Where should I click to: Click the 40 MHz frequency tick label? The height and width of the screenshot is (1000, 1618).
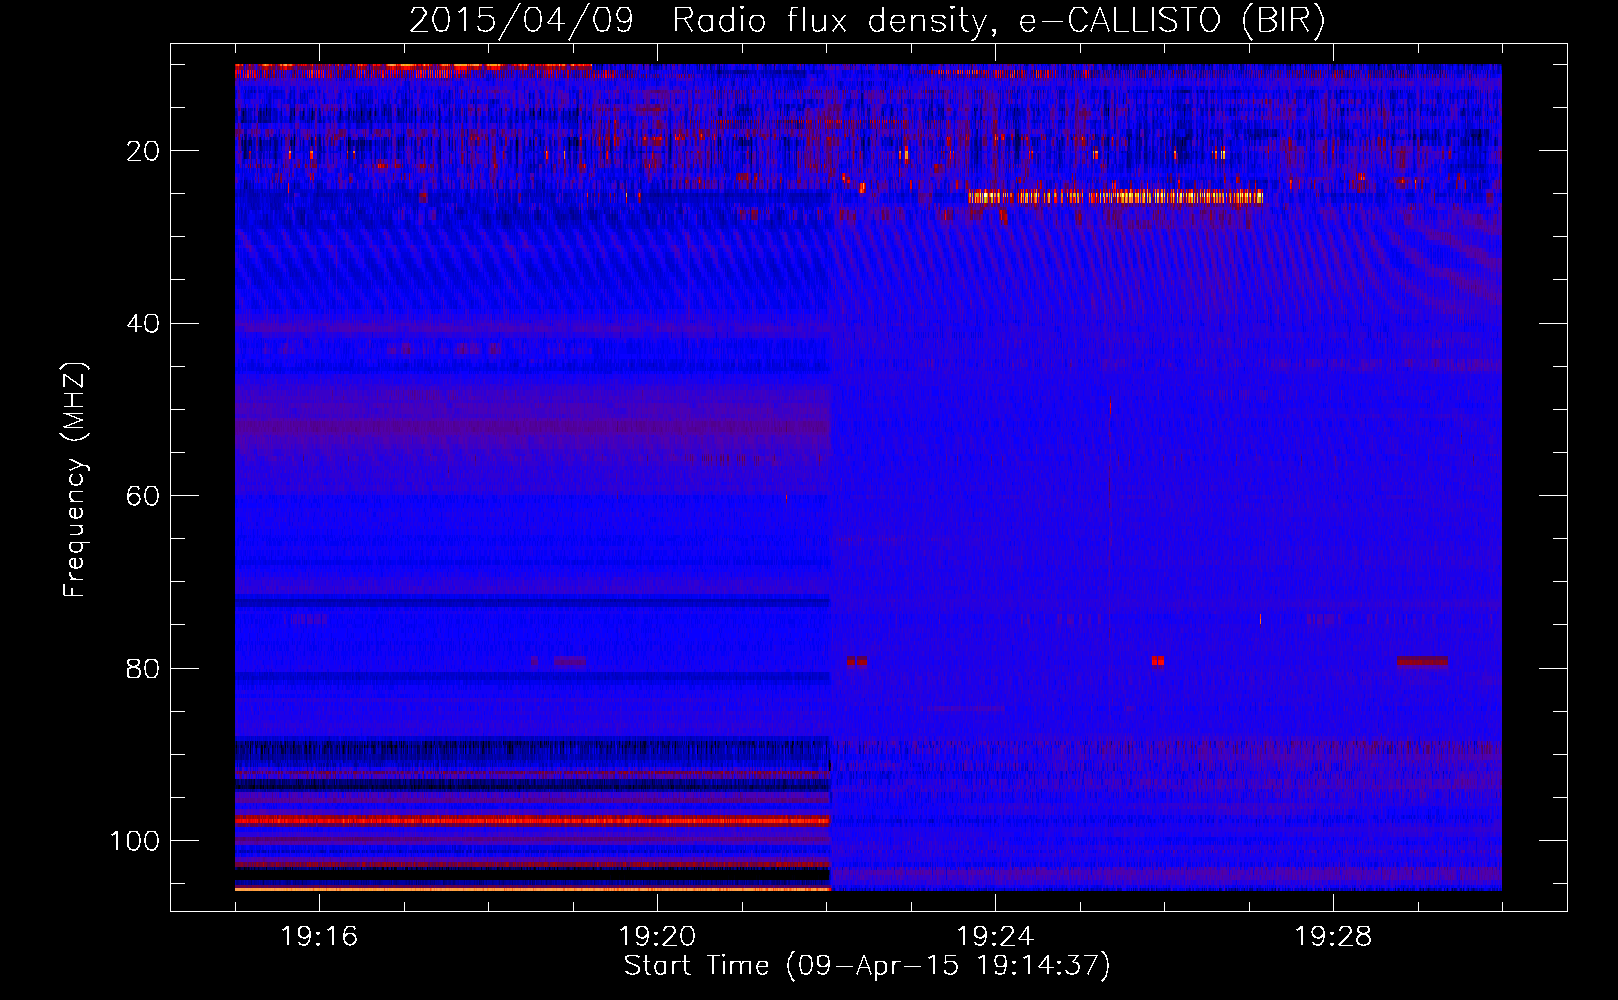point(143,324)
